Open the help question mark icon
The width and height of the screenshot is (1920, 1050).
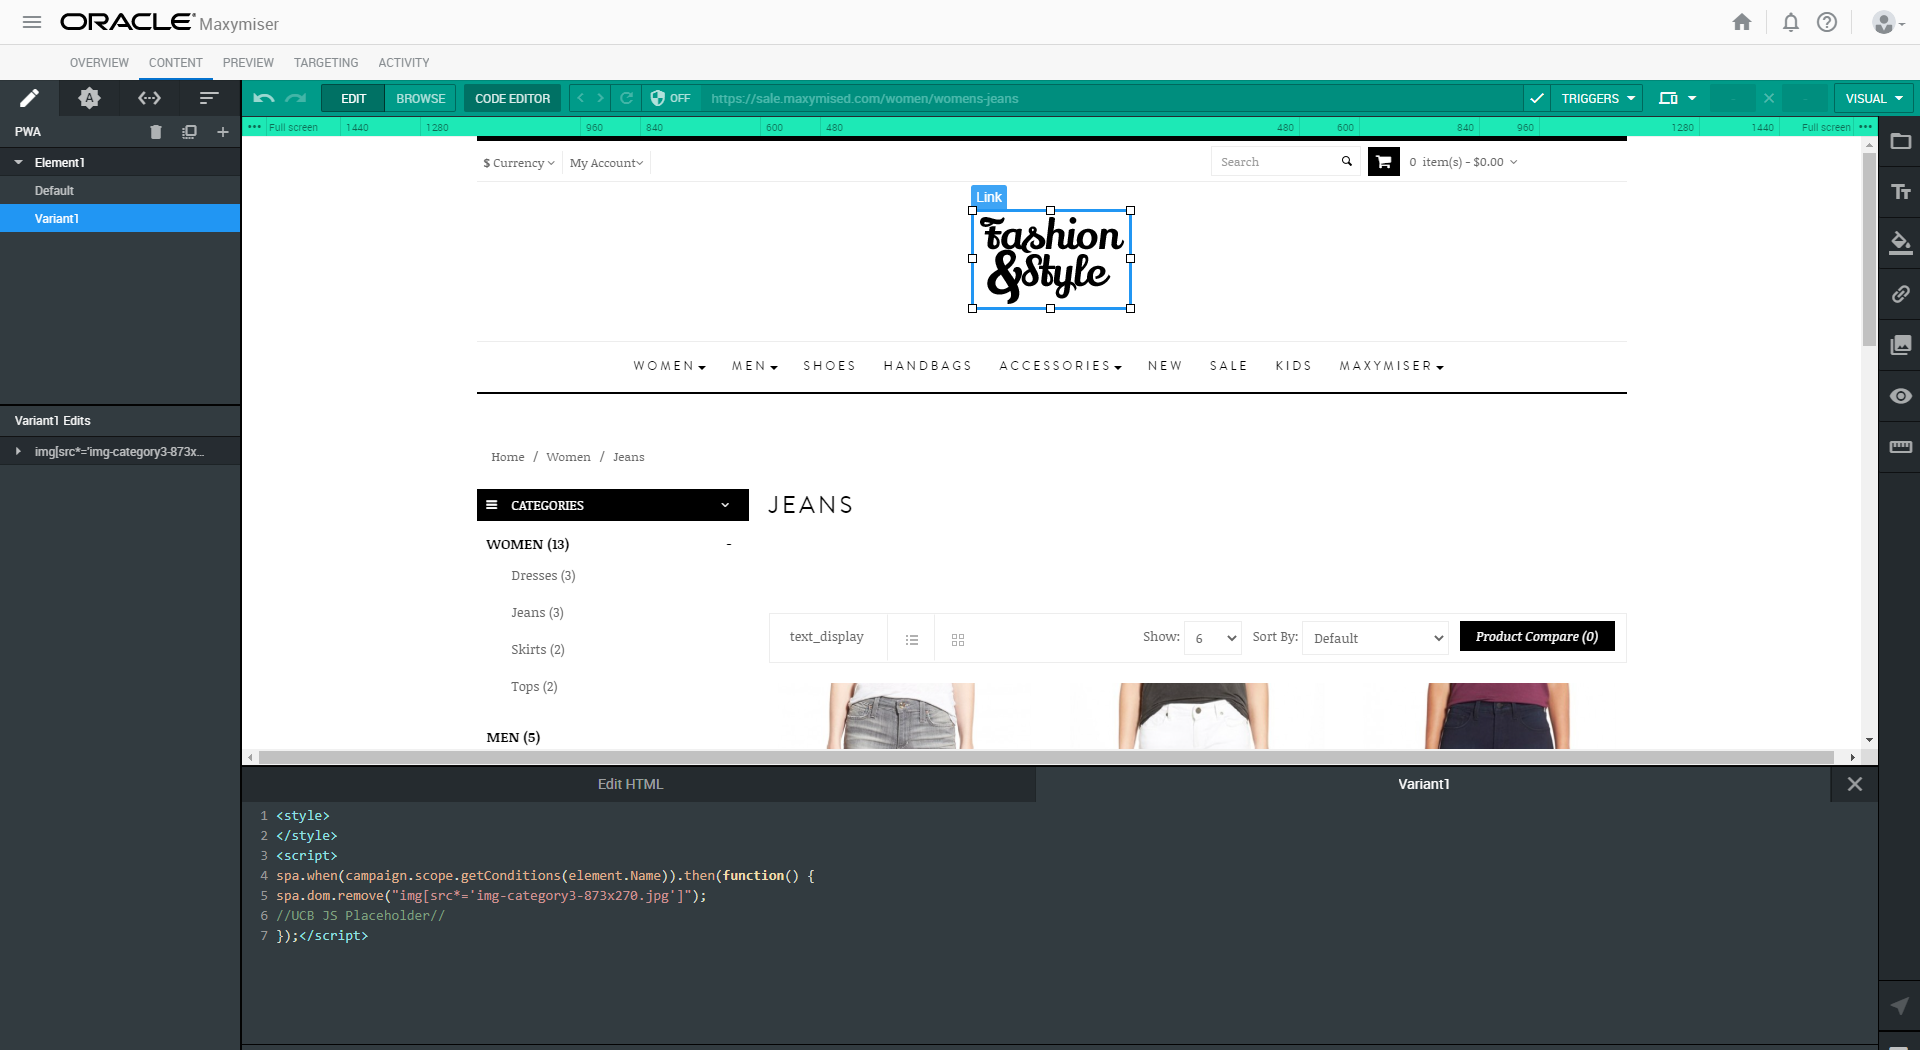(x=1827, y=22)
